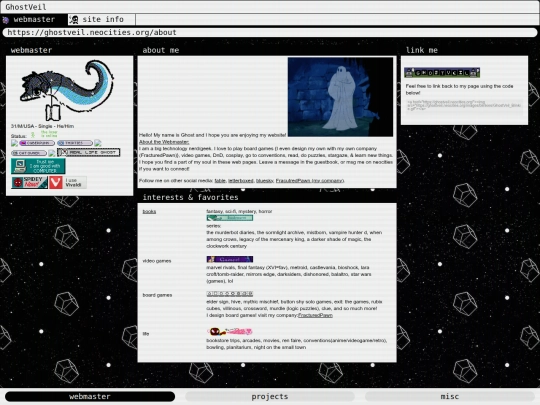The image size is (540, 405).
Task: Click the 'I use Vivaldi' badge
Action: coord(68,182)
